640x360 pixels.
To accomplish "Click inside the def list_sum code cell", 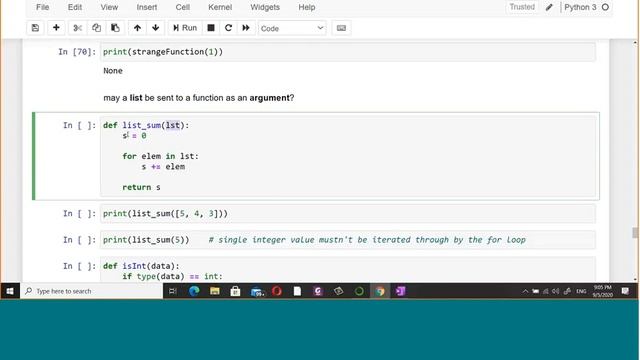I will 348,156.
